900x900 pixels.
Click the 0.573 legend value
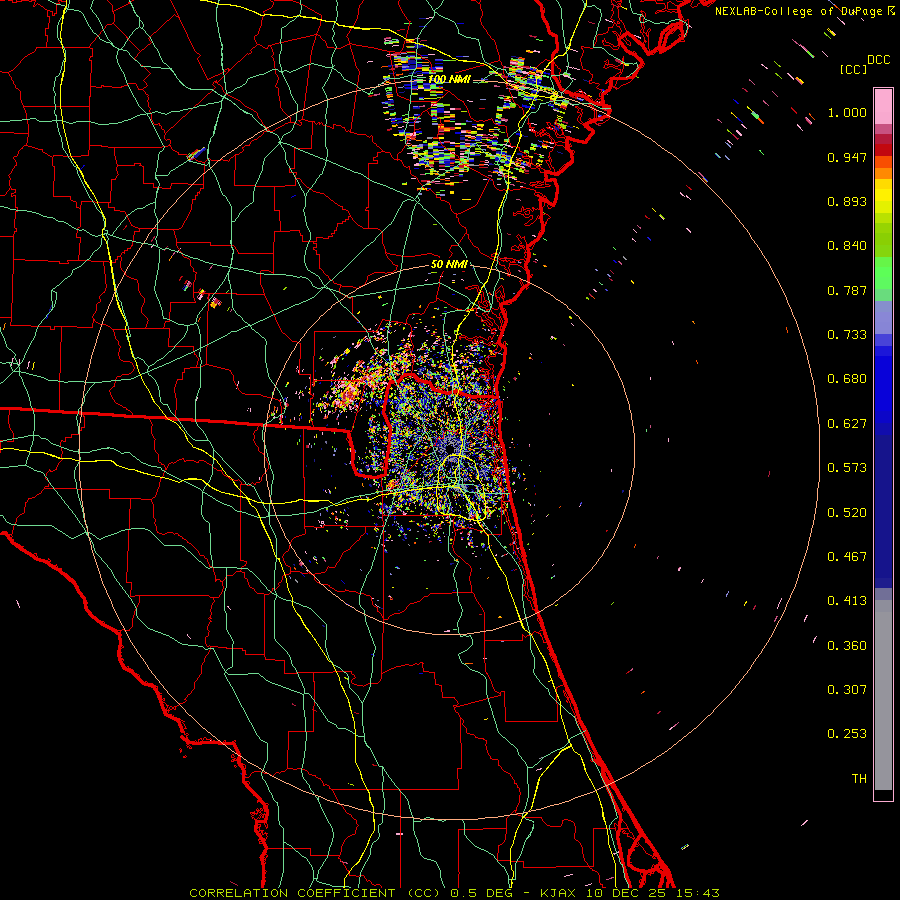pos(847,468)
